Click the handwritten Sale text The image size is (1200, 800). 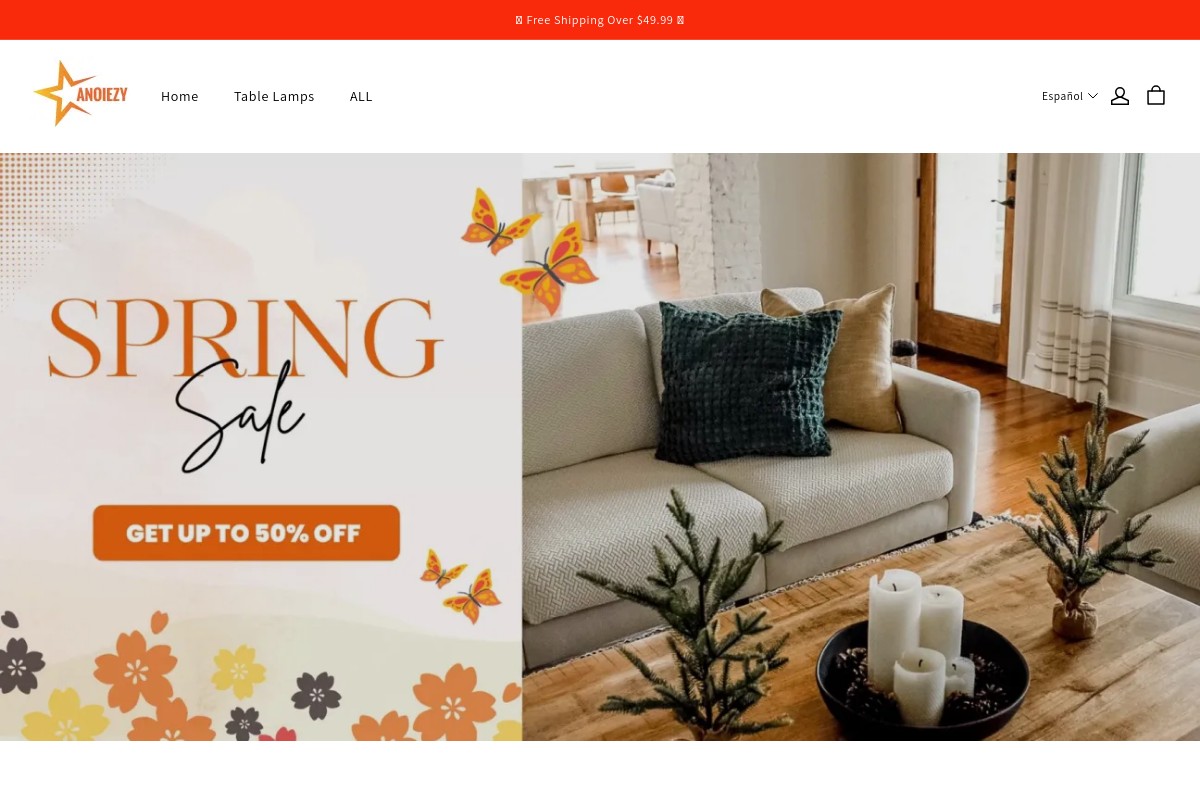coord(240,417)
